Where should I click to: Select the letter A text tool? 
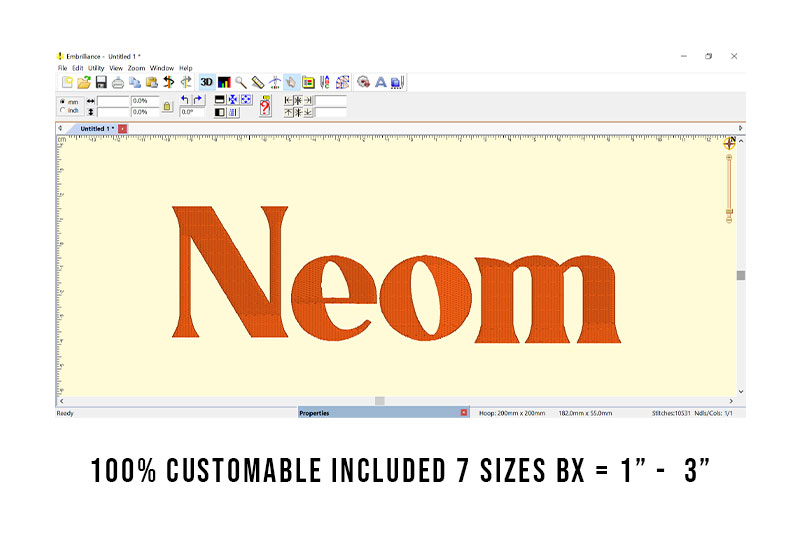click(381, 82)
